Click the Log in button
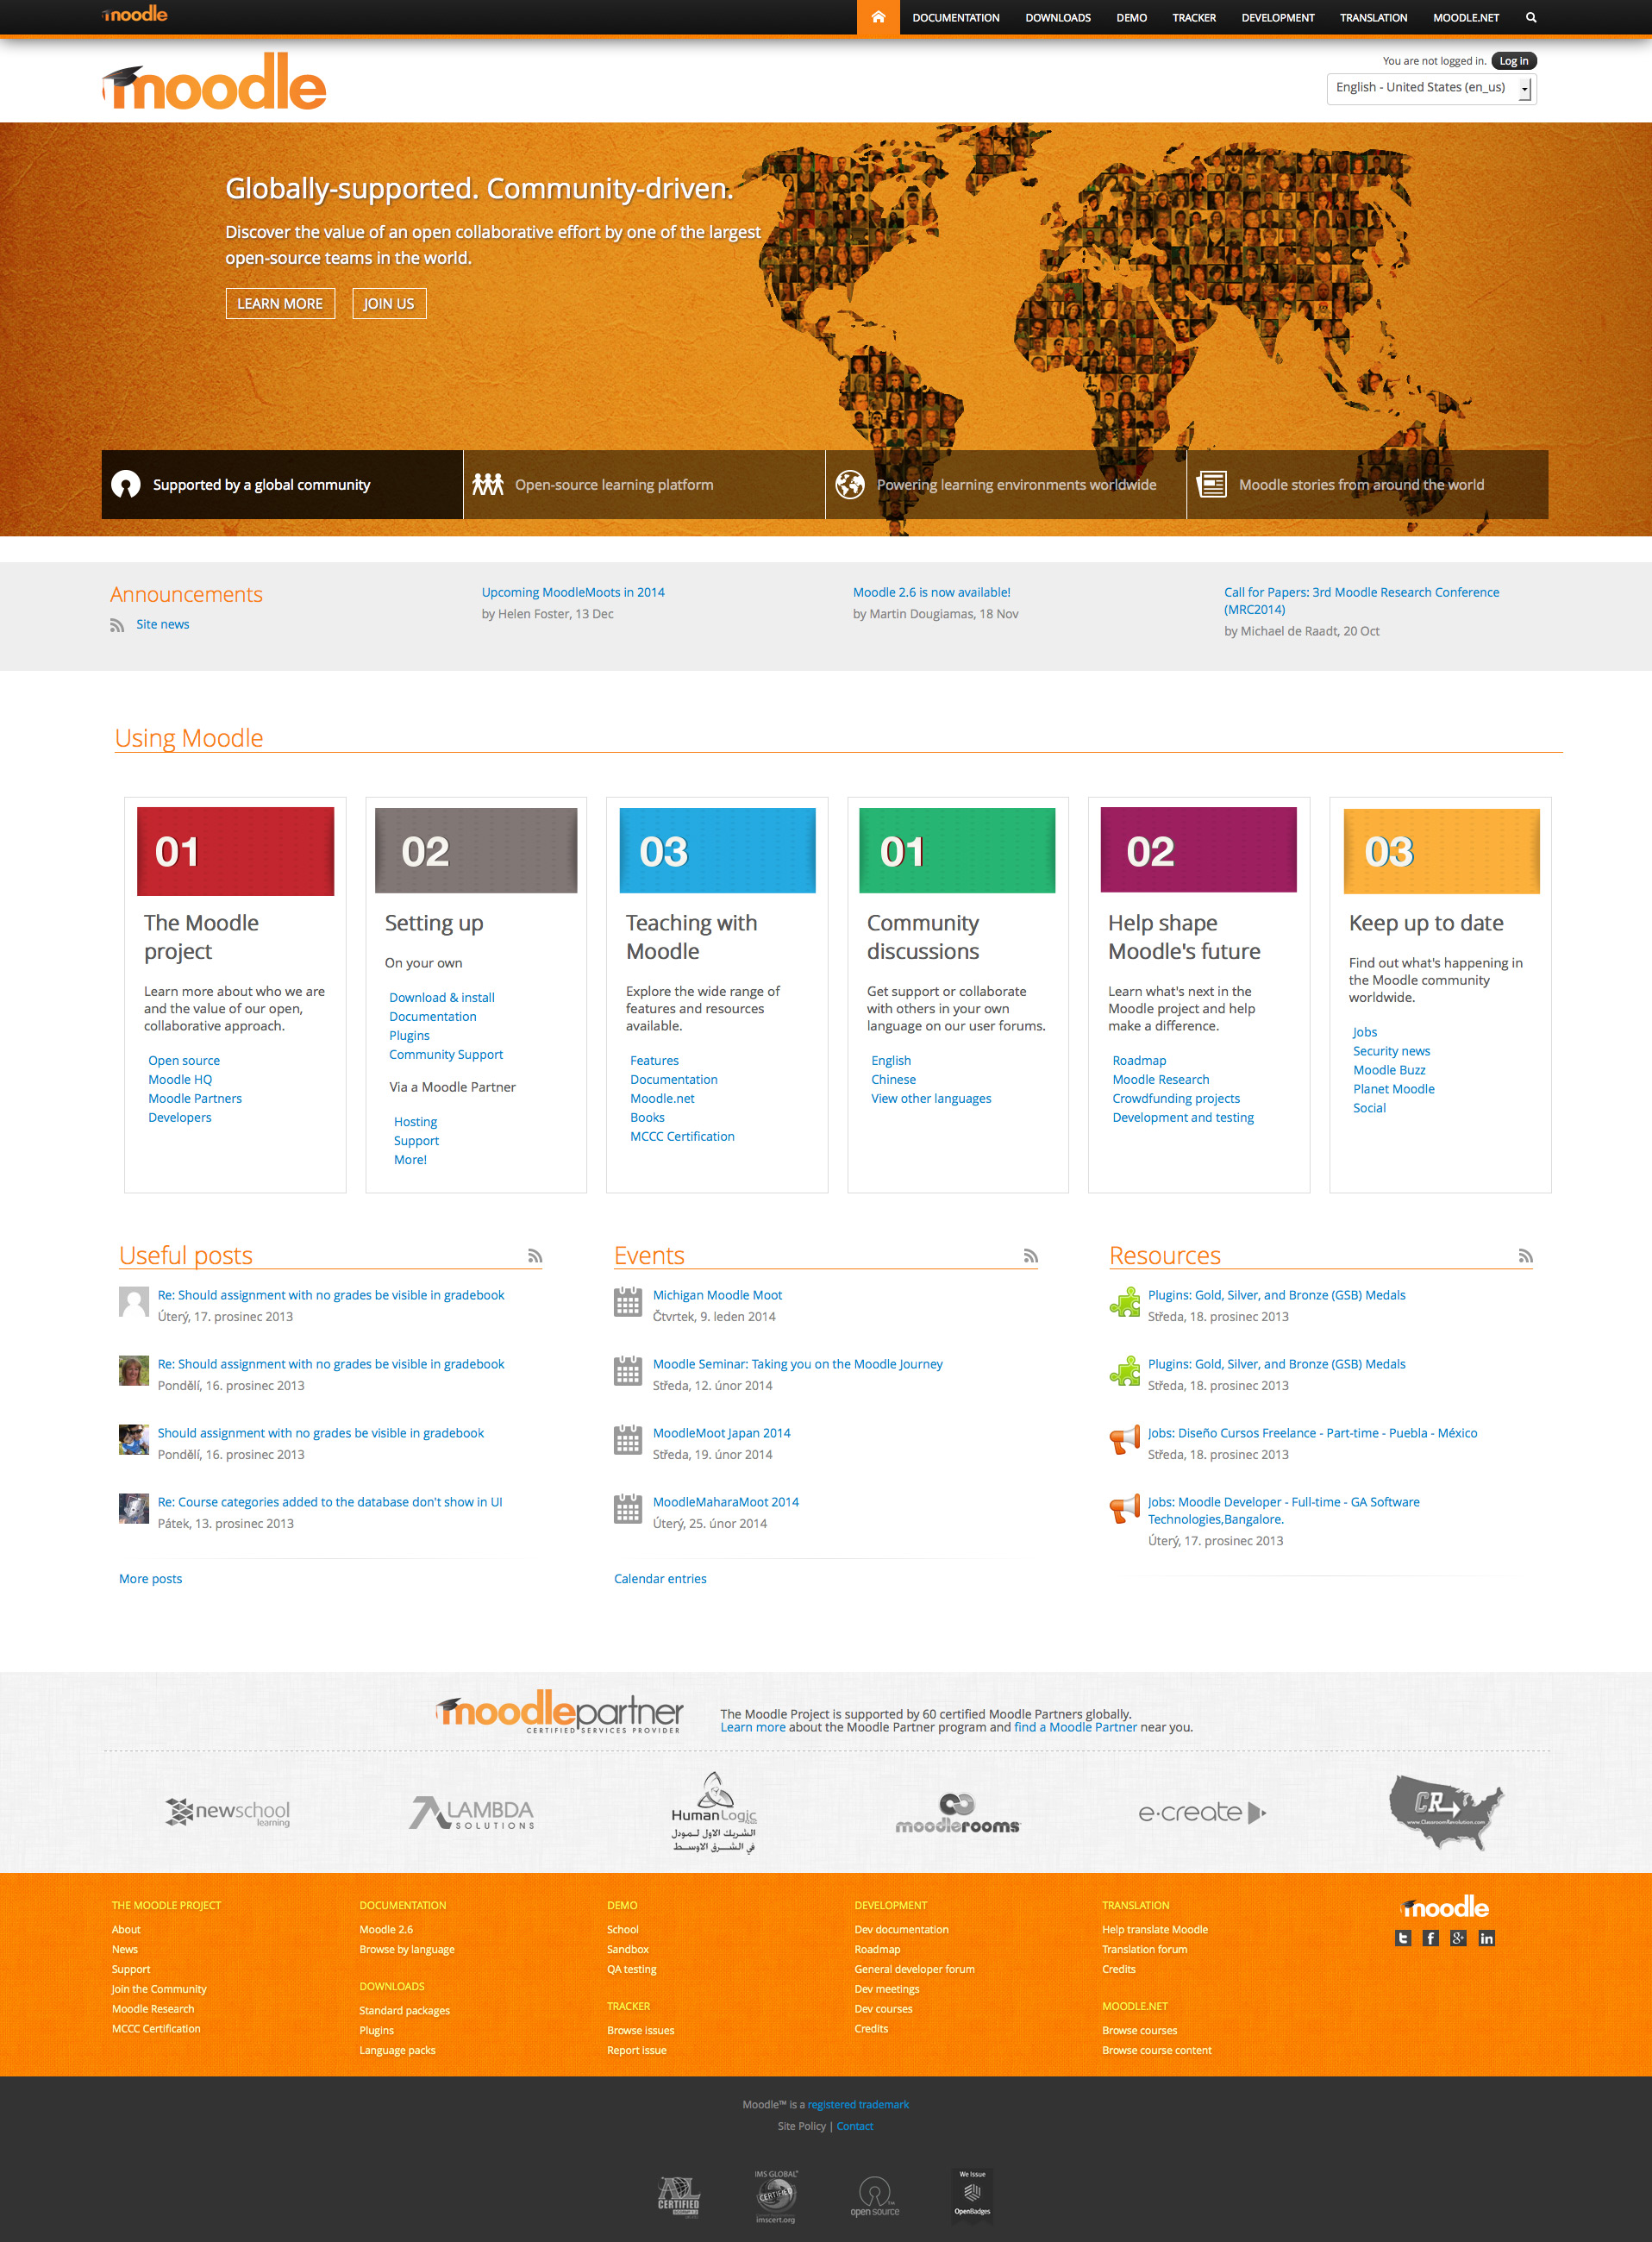This screenshot has height=2242, width=1652. [1513, 61]
